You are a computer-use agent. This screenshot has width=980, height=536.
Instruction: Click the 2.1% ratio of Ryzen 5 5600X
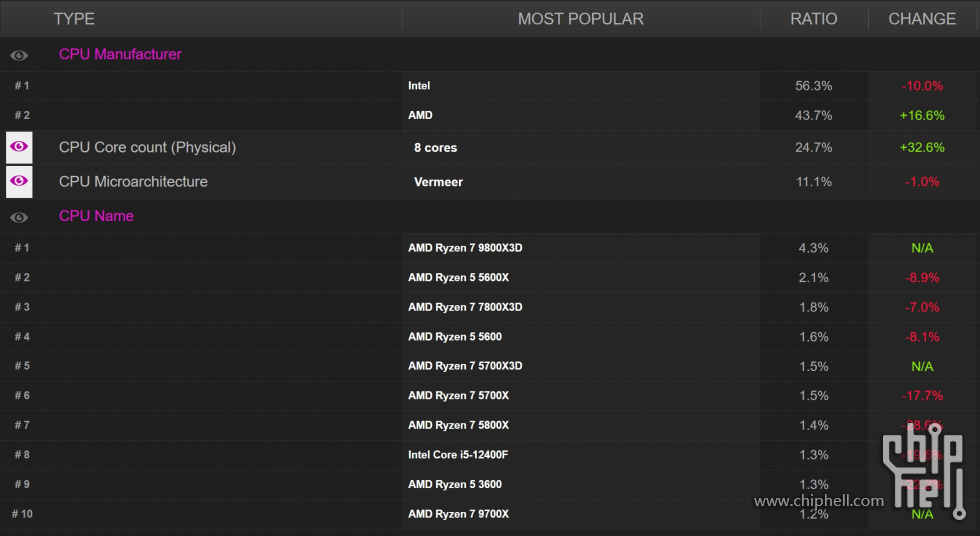tap(814, 277)
